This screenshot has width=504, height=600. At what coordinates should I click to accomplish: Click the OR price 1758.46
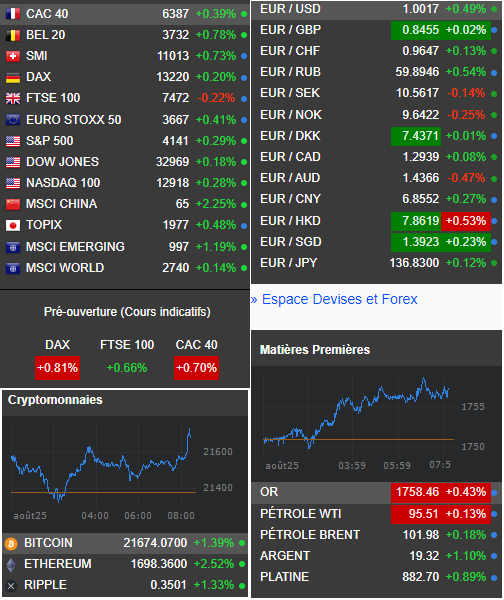pos(417,492)
